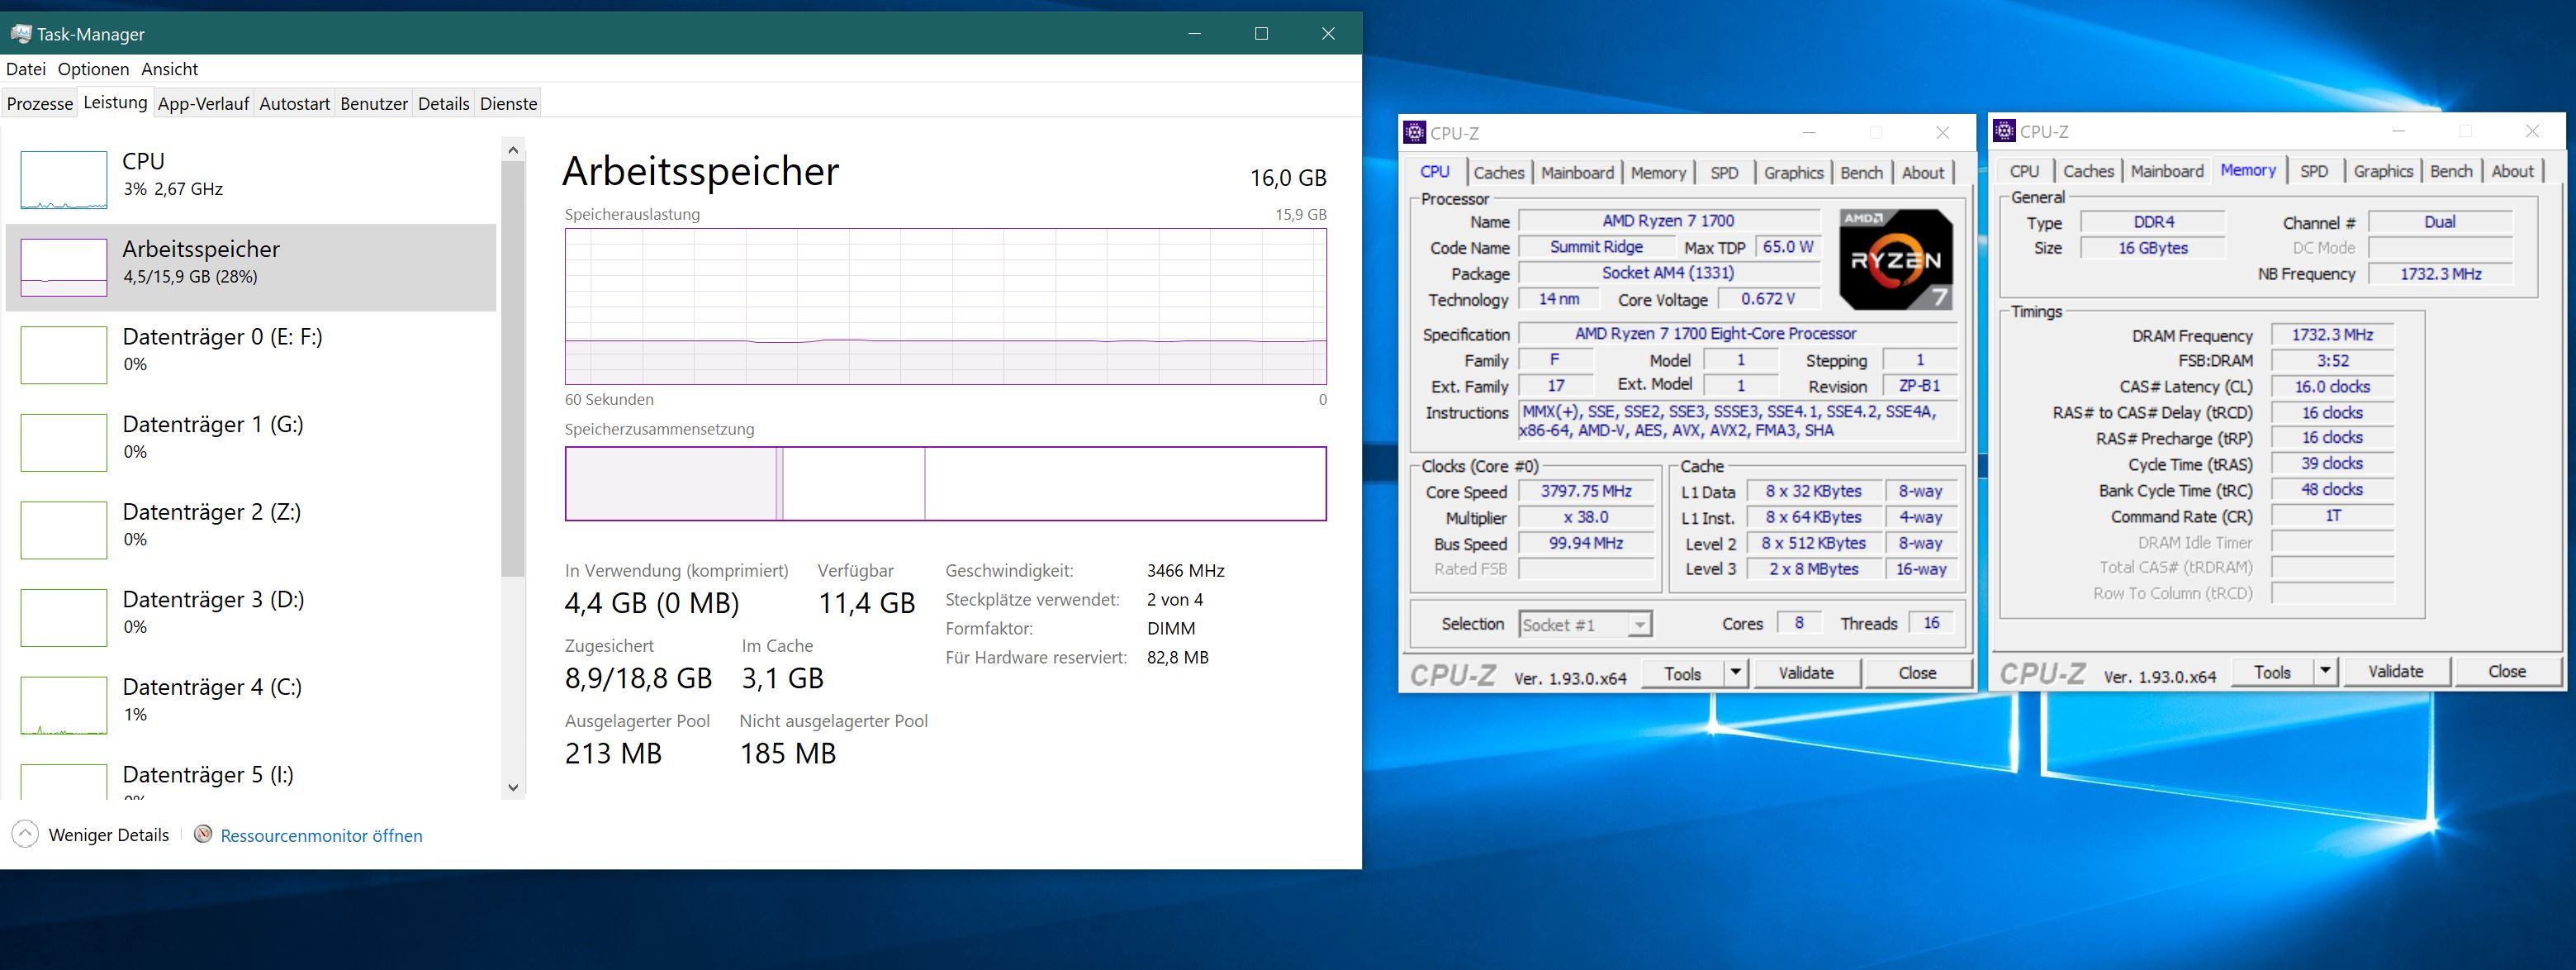
Task: Open the Ressourcenmonitor öffnen link
Action: click(x=321, y=835)
